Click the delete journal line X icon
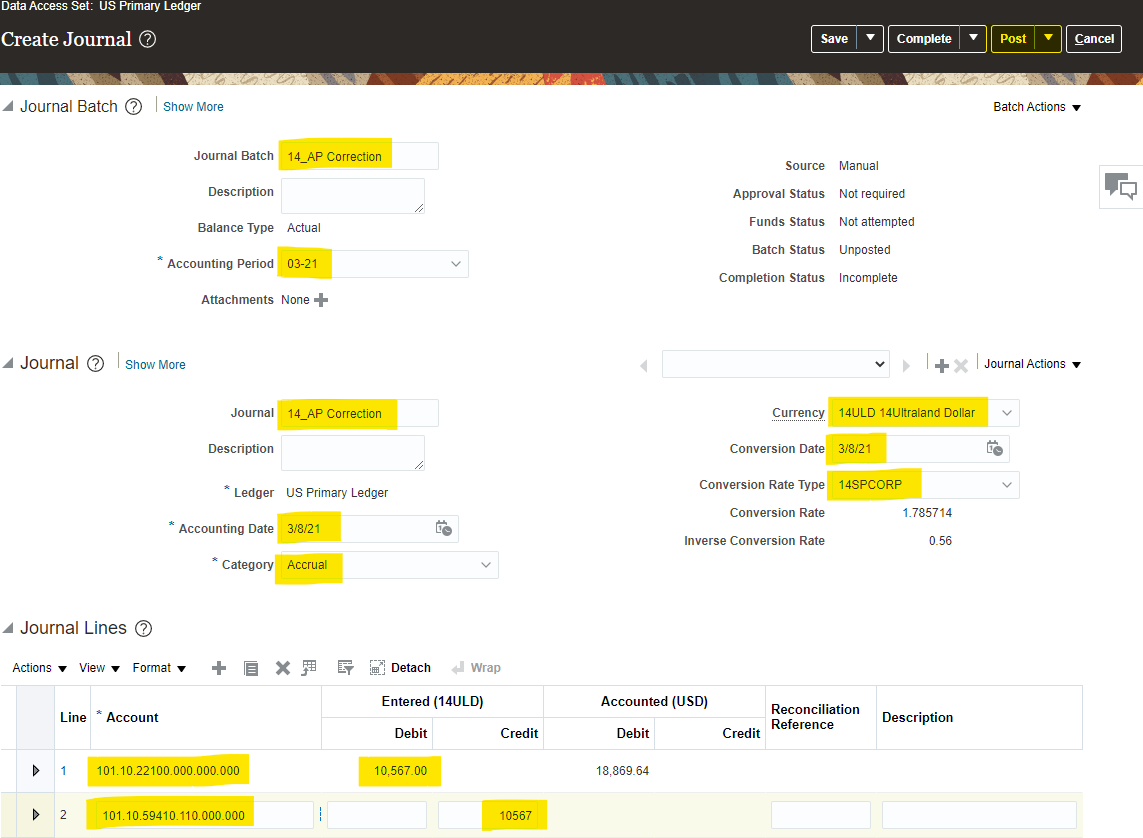Image resolution: width=1143 pixels, height=838 pixels. click(x=283, y=668)
